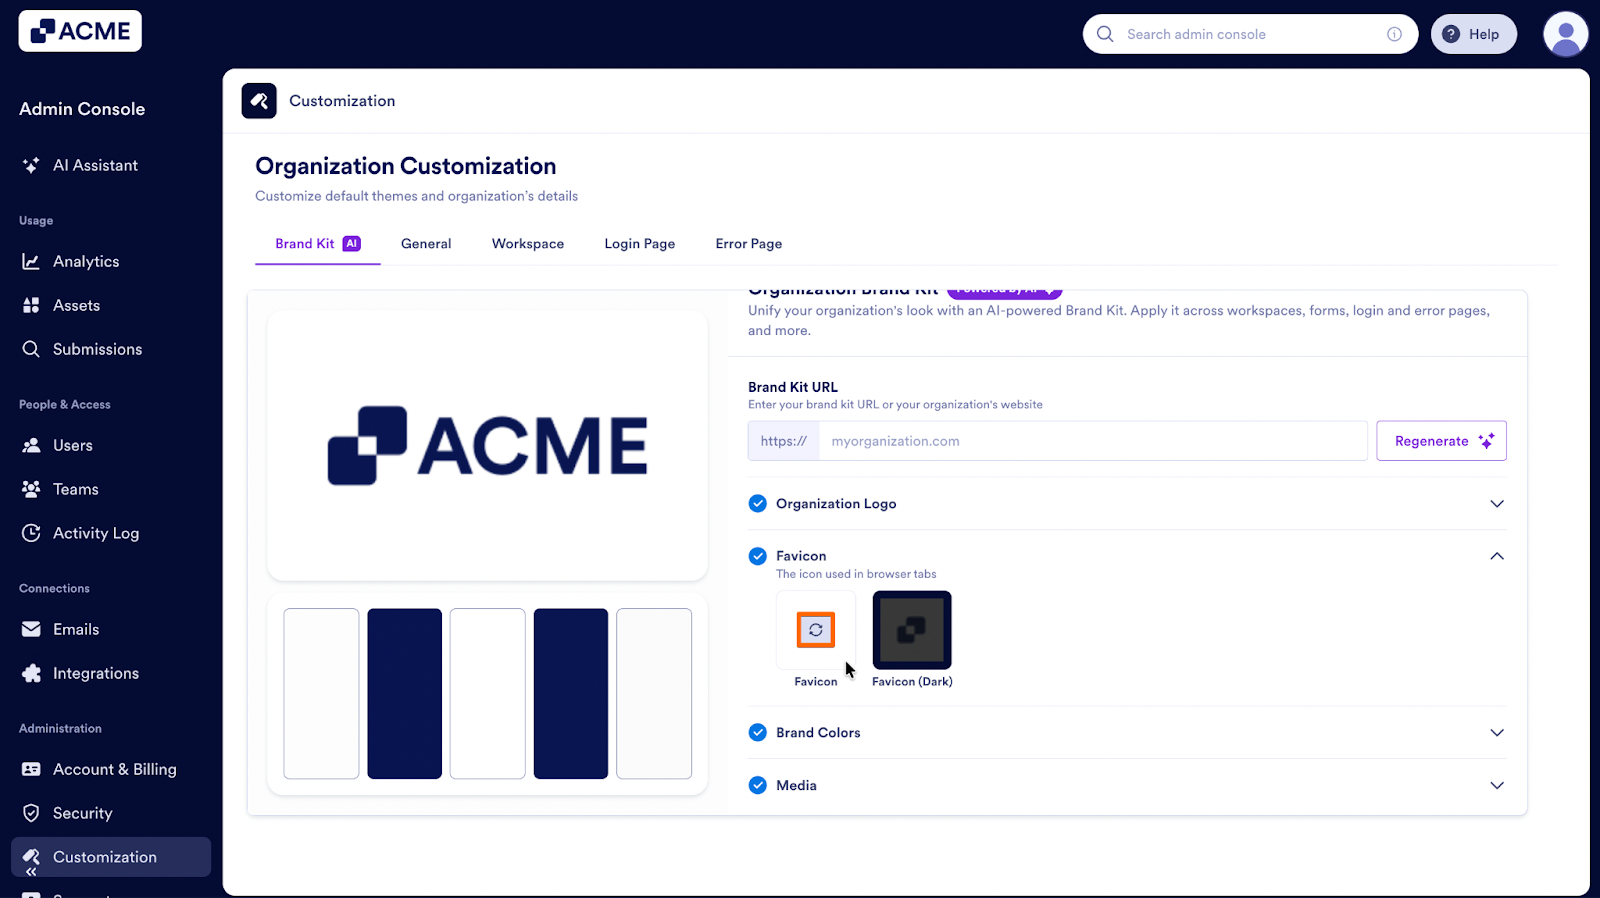Click the Account & Billing card icon
1600x898 pixels.
pyautogui.click(x=31, y=769)
